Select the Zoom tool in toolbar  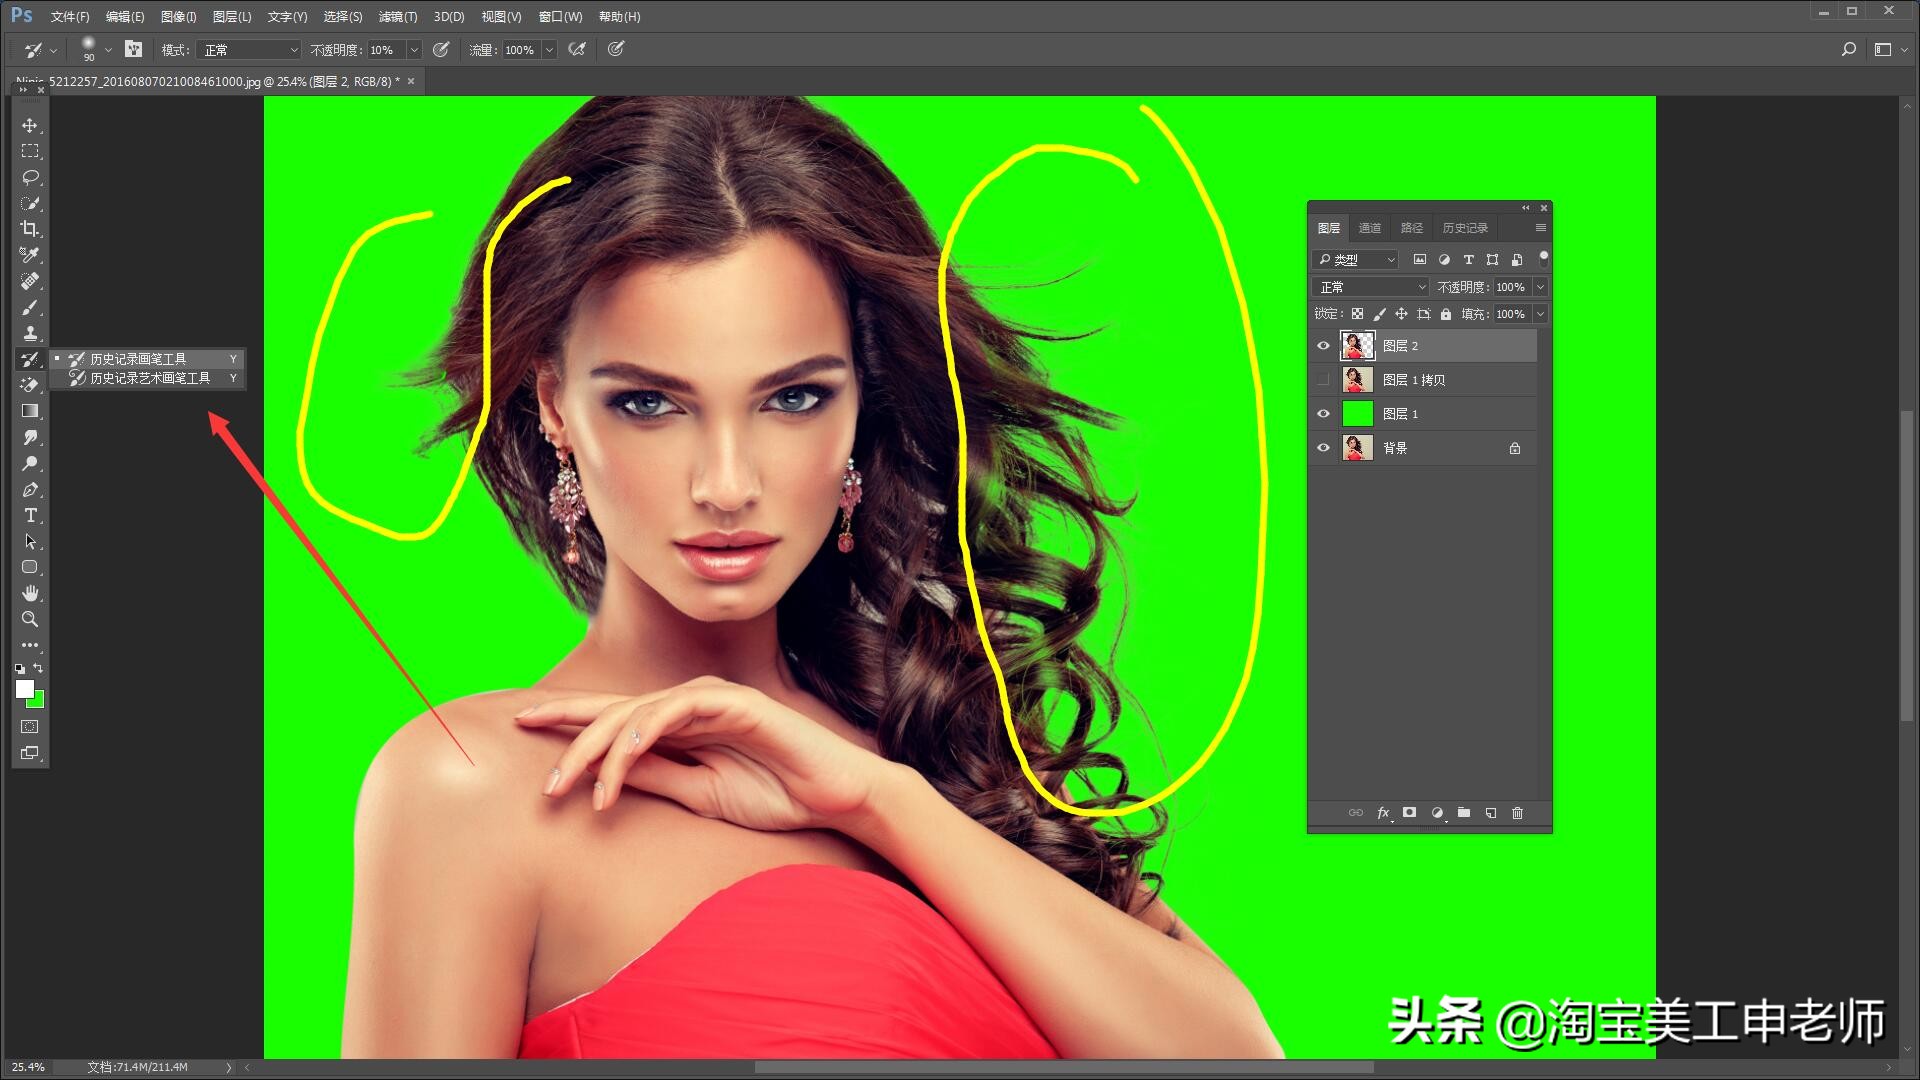click(30, 619)
